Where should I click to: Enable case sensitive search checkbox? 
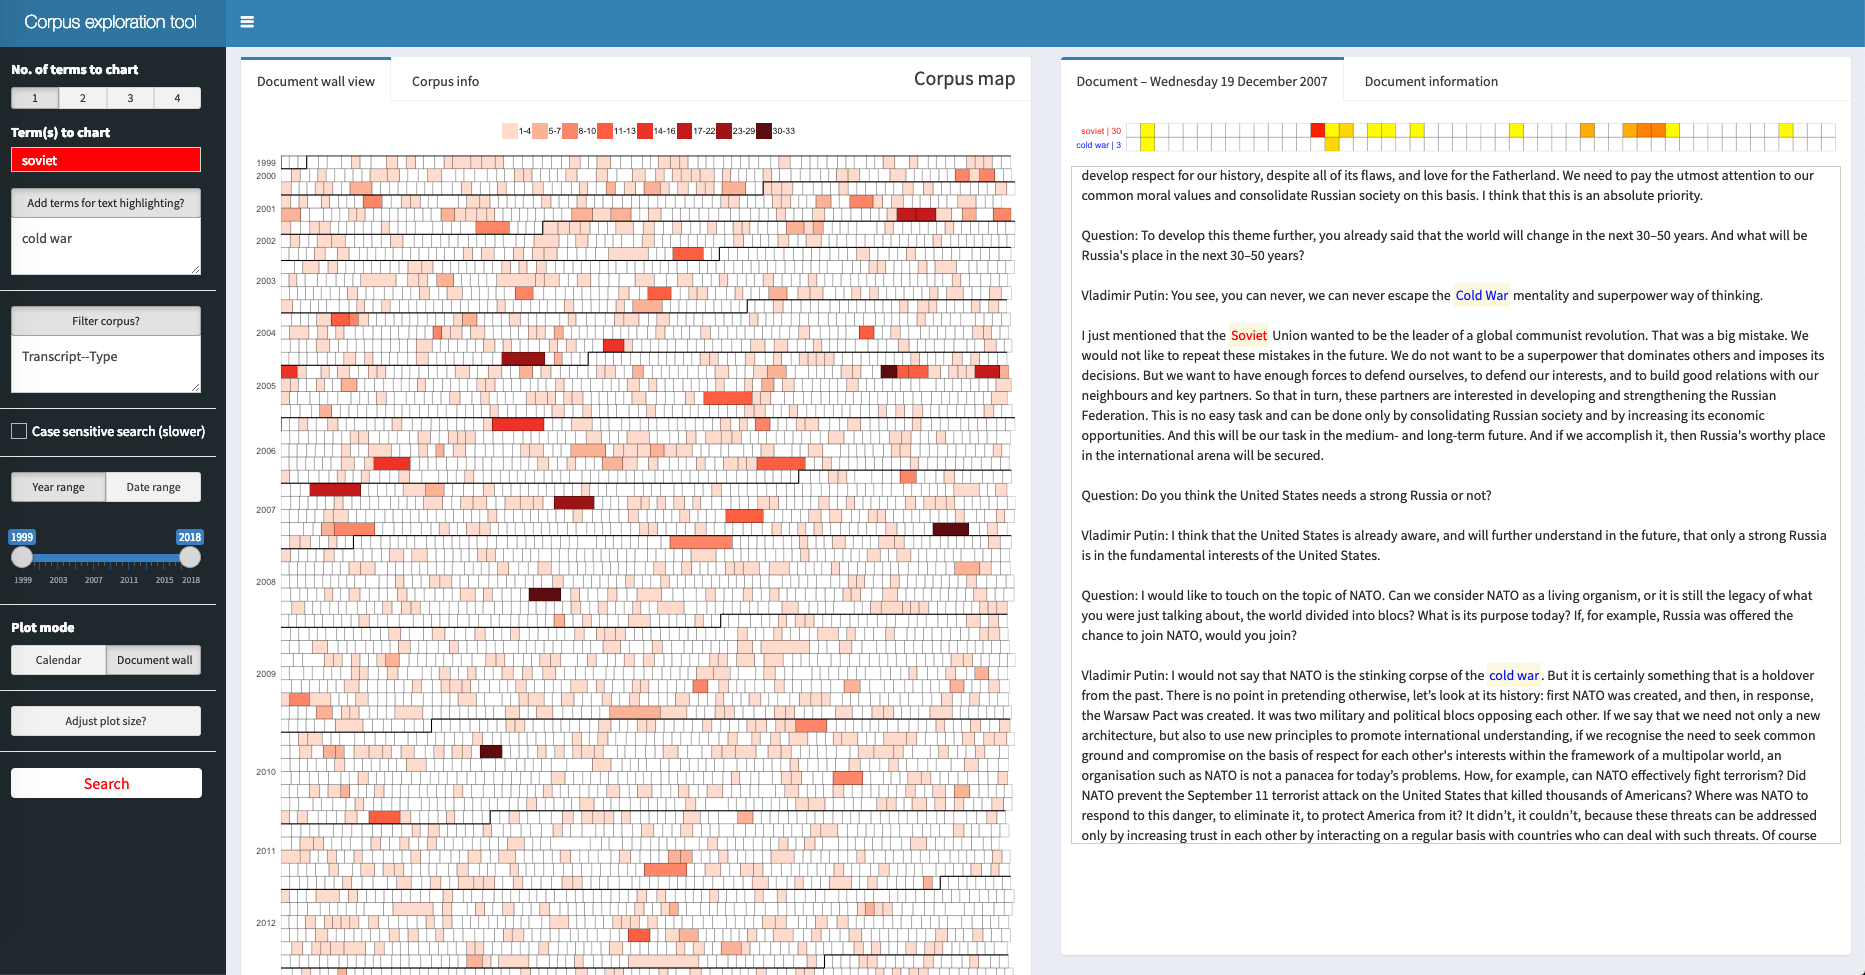[x=19, y=431]
